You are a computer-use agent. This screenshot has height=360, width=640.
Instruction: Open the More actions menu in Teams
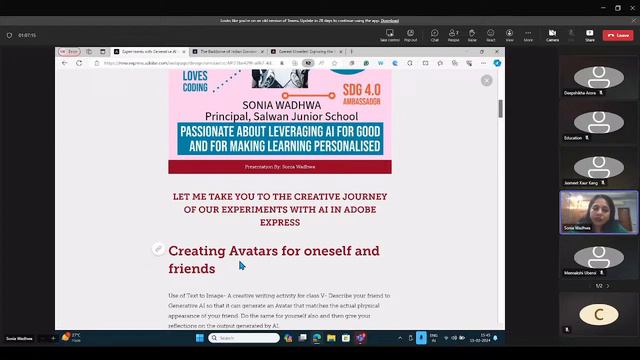[528, 35]
